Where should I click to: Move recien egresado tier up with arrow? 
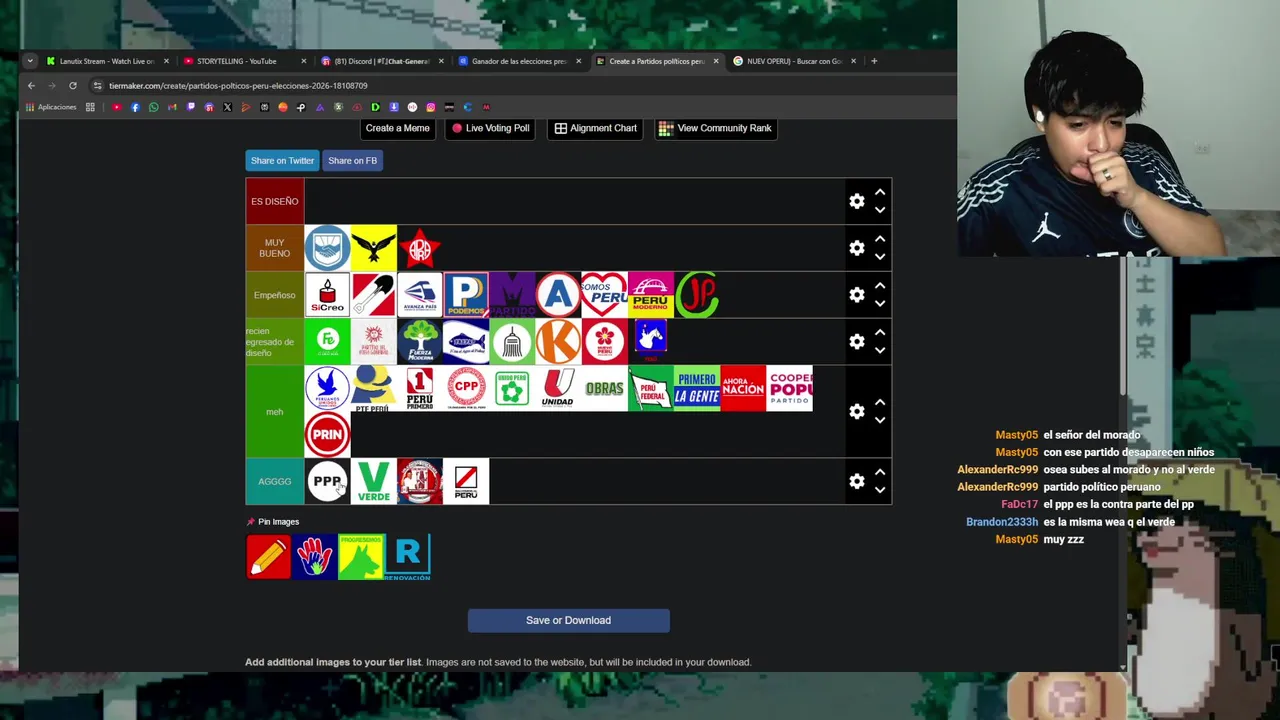click(880, 333)
